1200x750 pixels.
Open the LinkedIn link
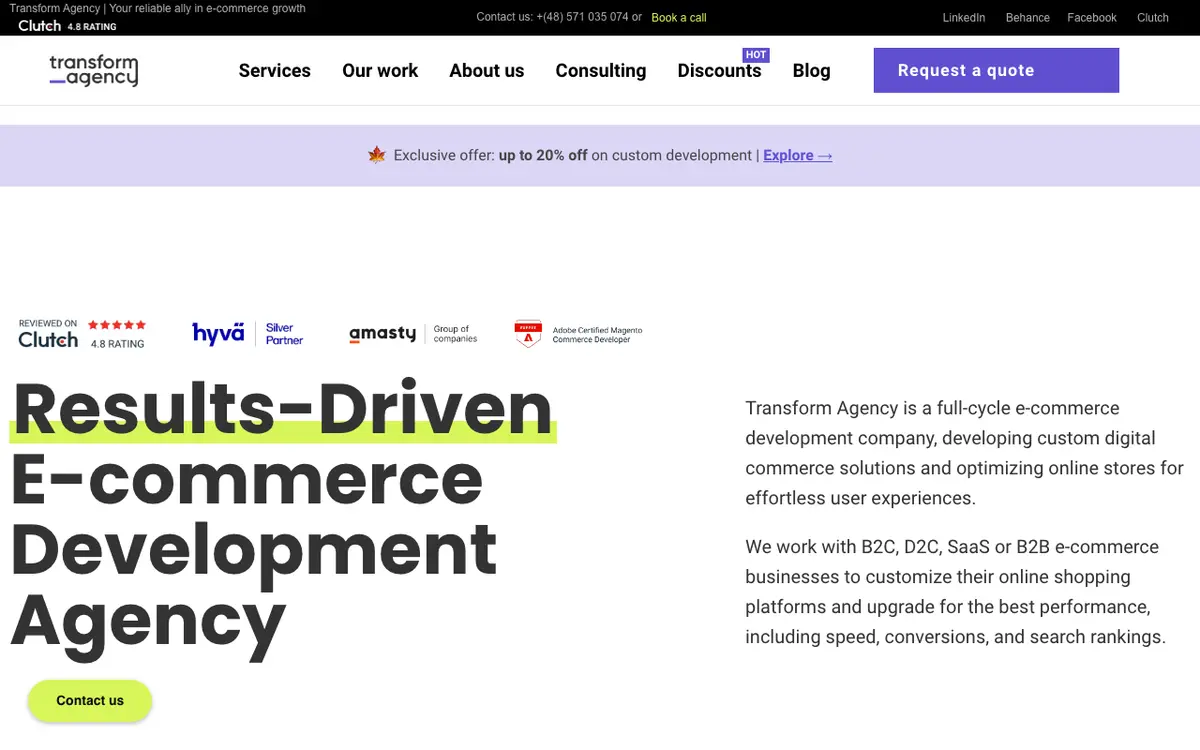point(964,18)
